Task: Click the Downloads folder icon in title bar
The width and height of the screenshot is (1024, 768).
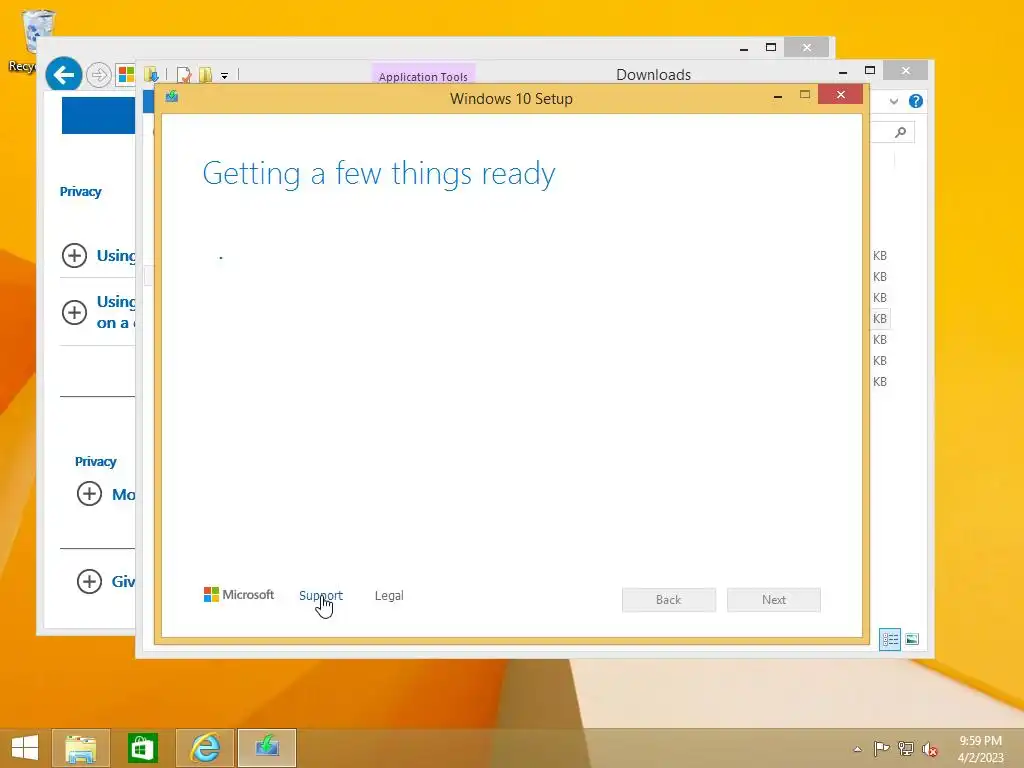Action: click(x=151, y=74)
